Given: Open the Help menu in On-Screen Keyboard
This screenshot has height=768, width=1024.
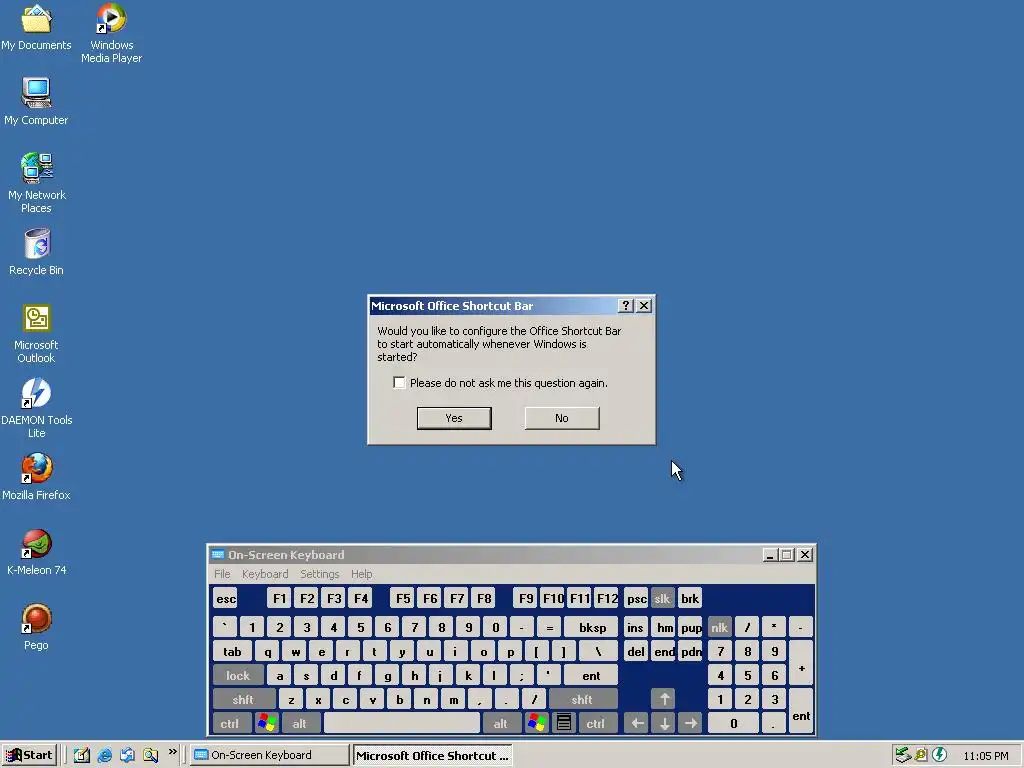Looking at the screenshot, I should (361, 574).
